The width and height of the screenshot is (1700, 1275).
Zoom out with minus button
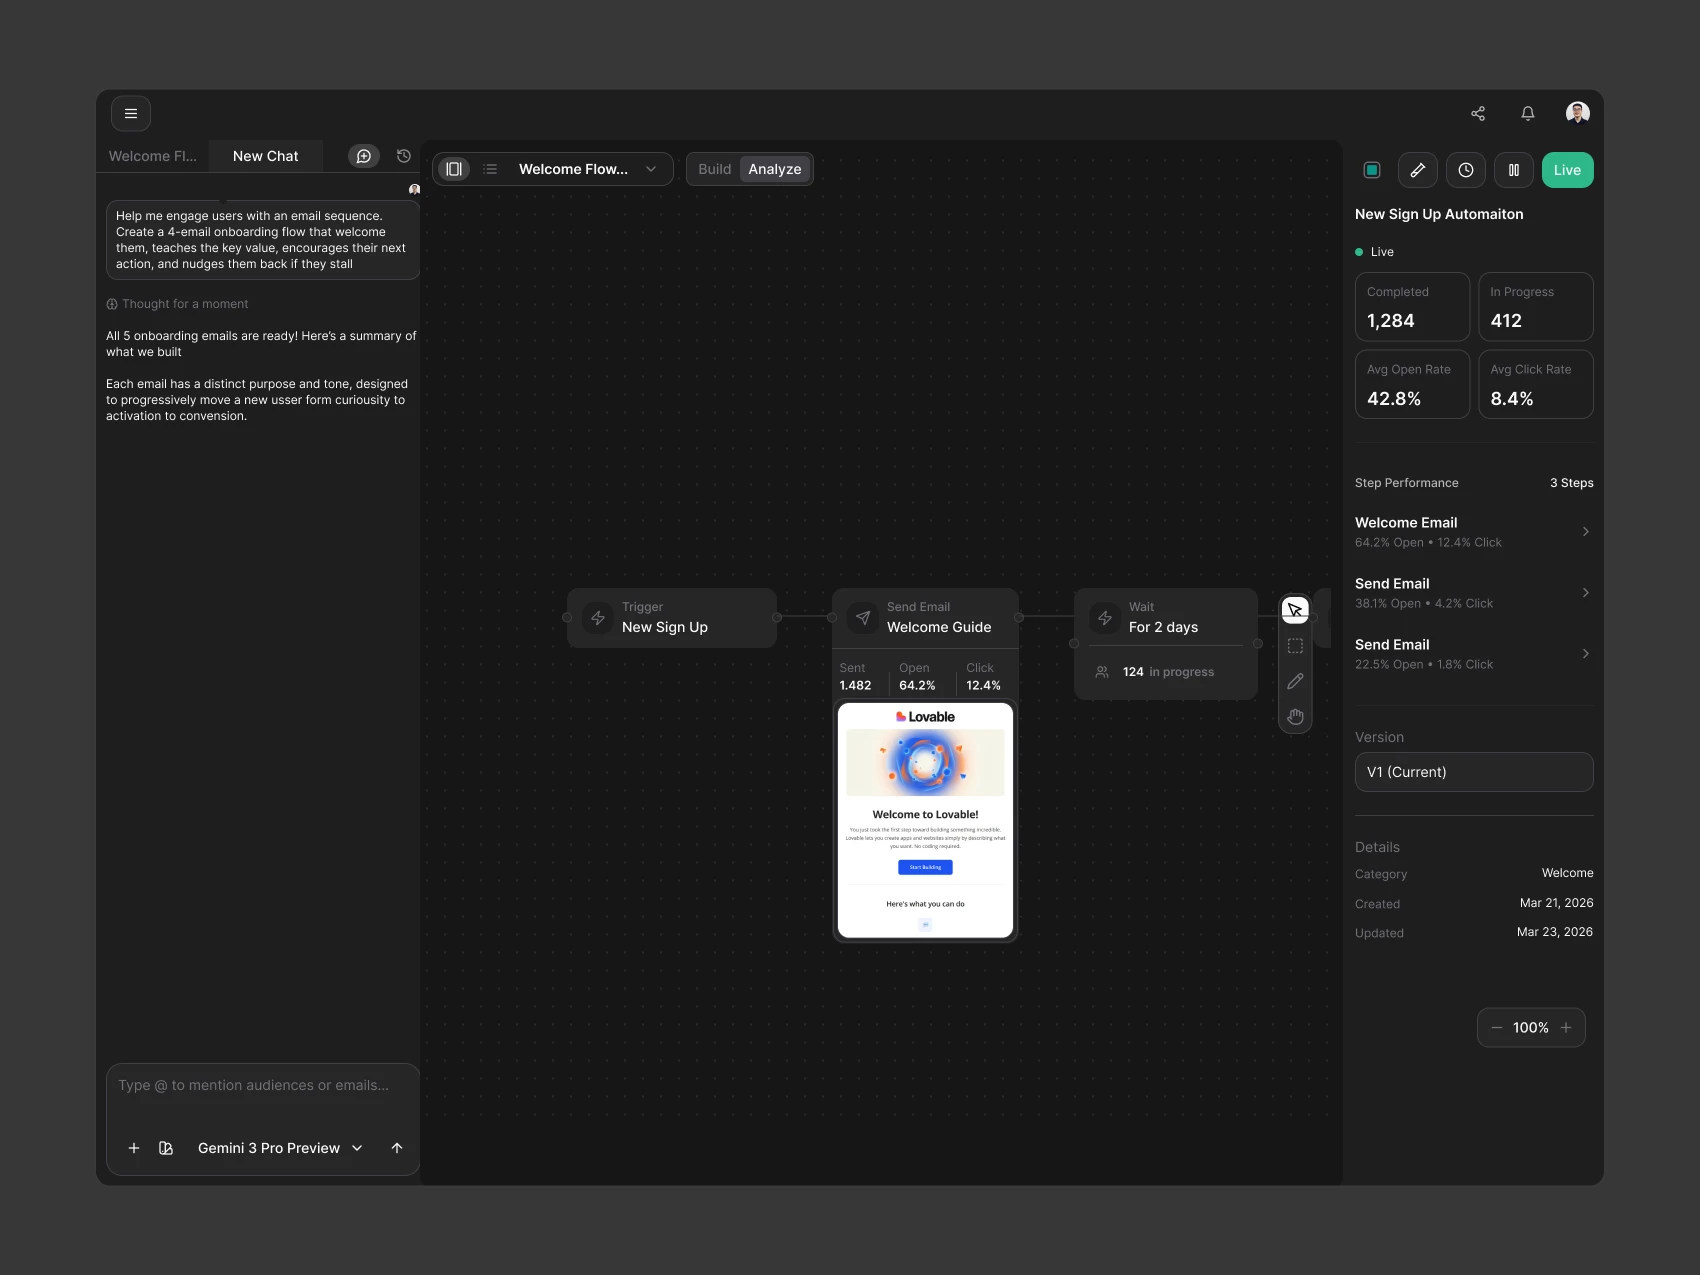click(x=1497, y=1028)
